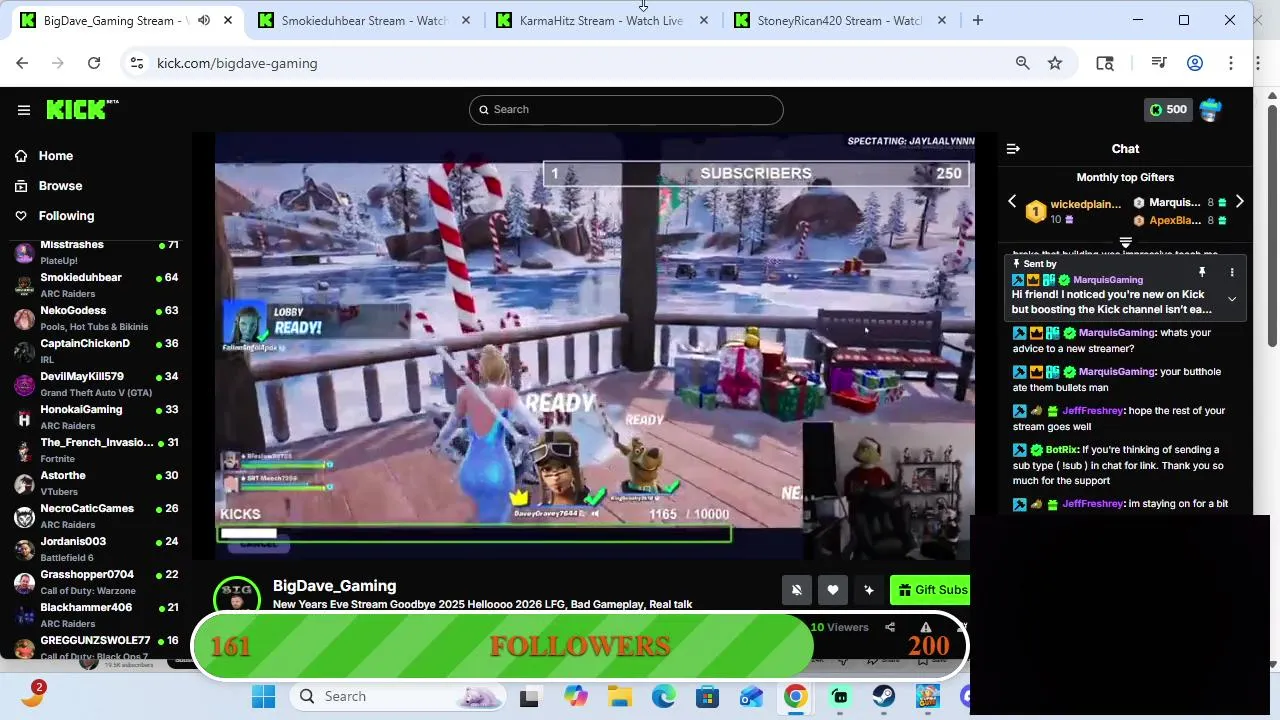Click JeffFreshrey's name in 'hope the rest' message
The height and width of the screenshot is (720, 1280).
pos(1092,411)
